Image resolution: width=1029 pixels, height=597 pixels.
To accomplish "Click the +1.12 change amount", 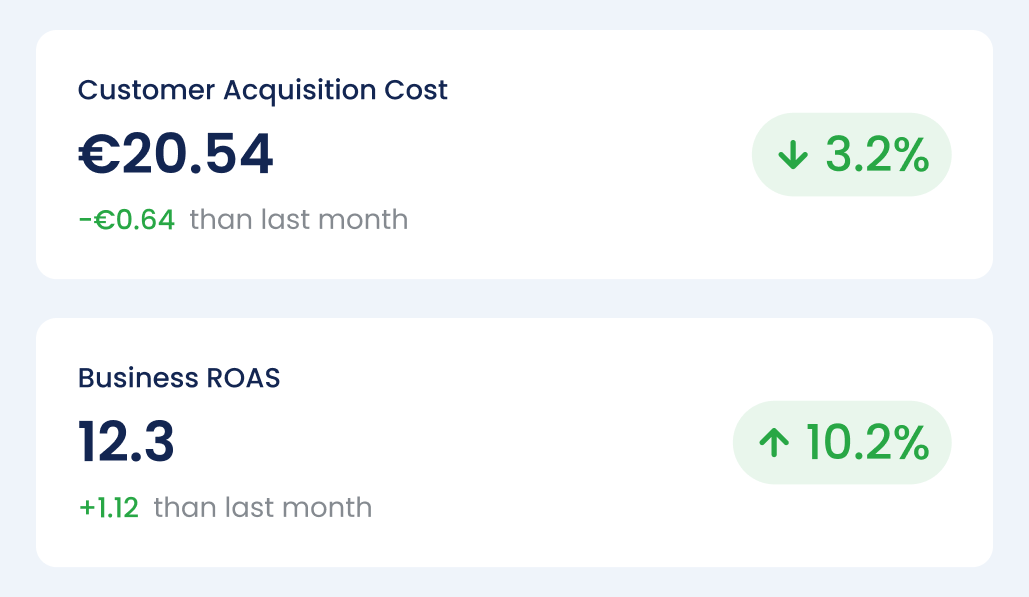I will click(x=109, y=507).
